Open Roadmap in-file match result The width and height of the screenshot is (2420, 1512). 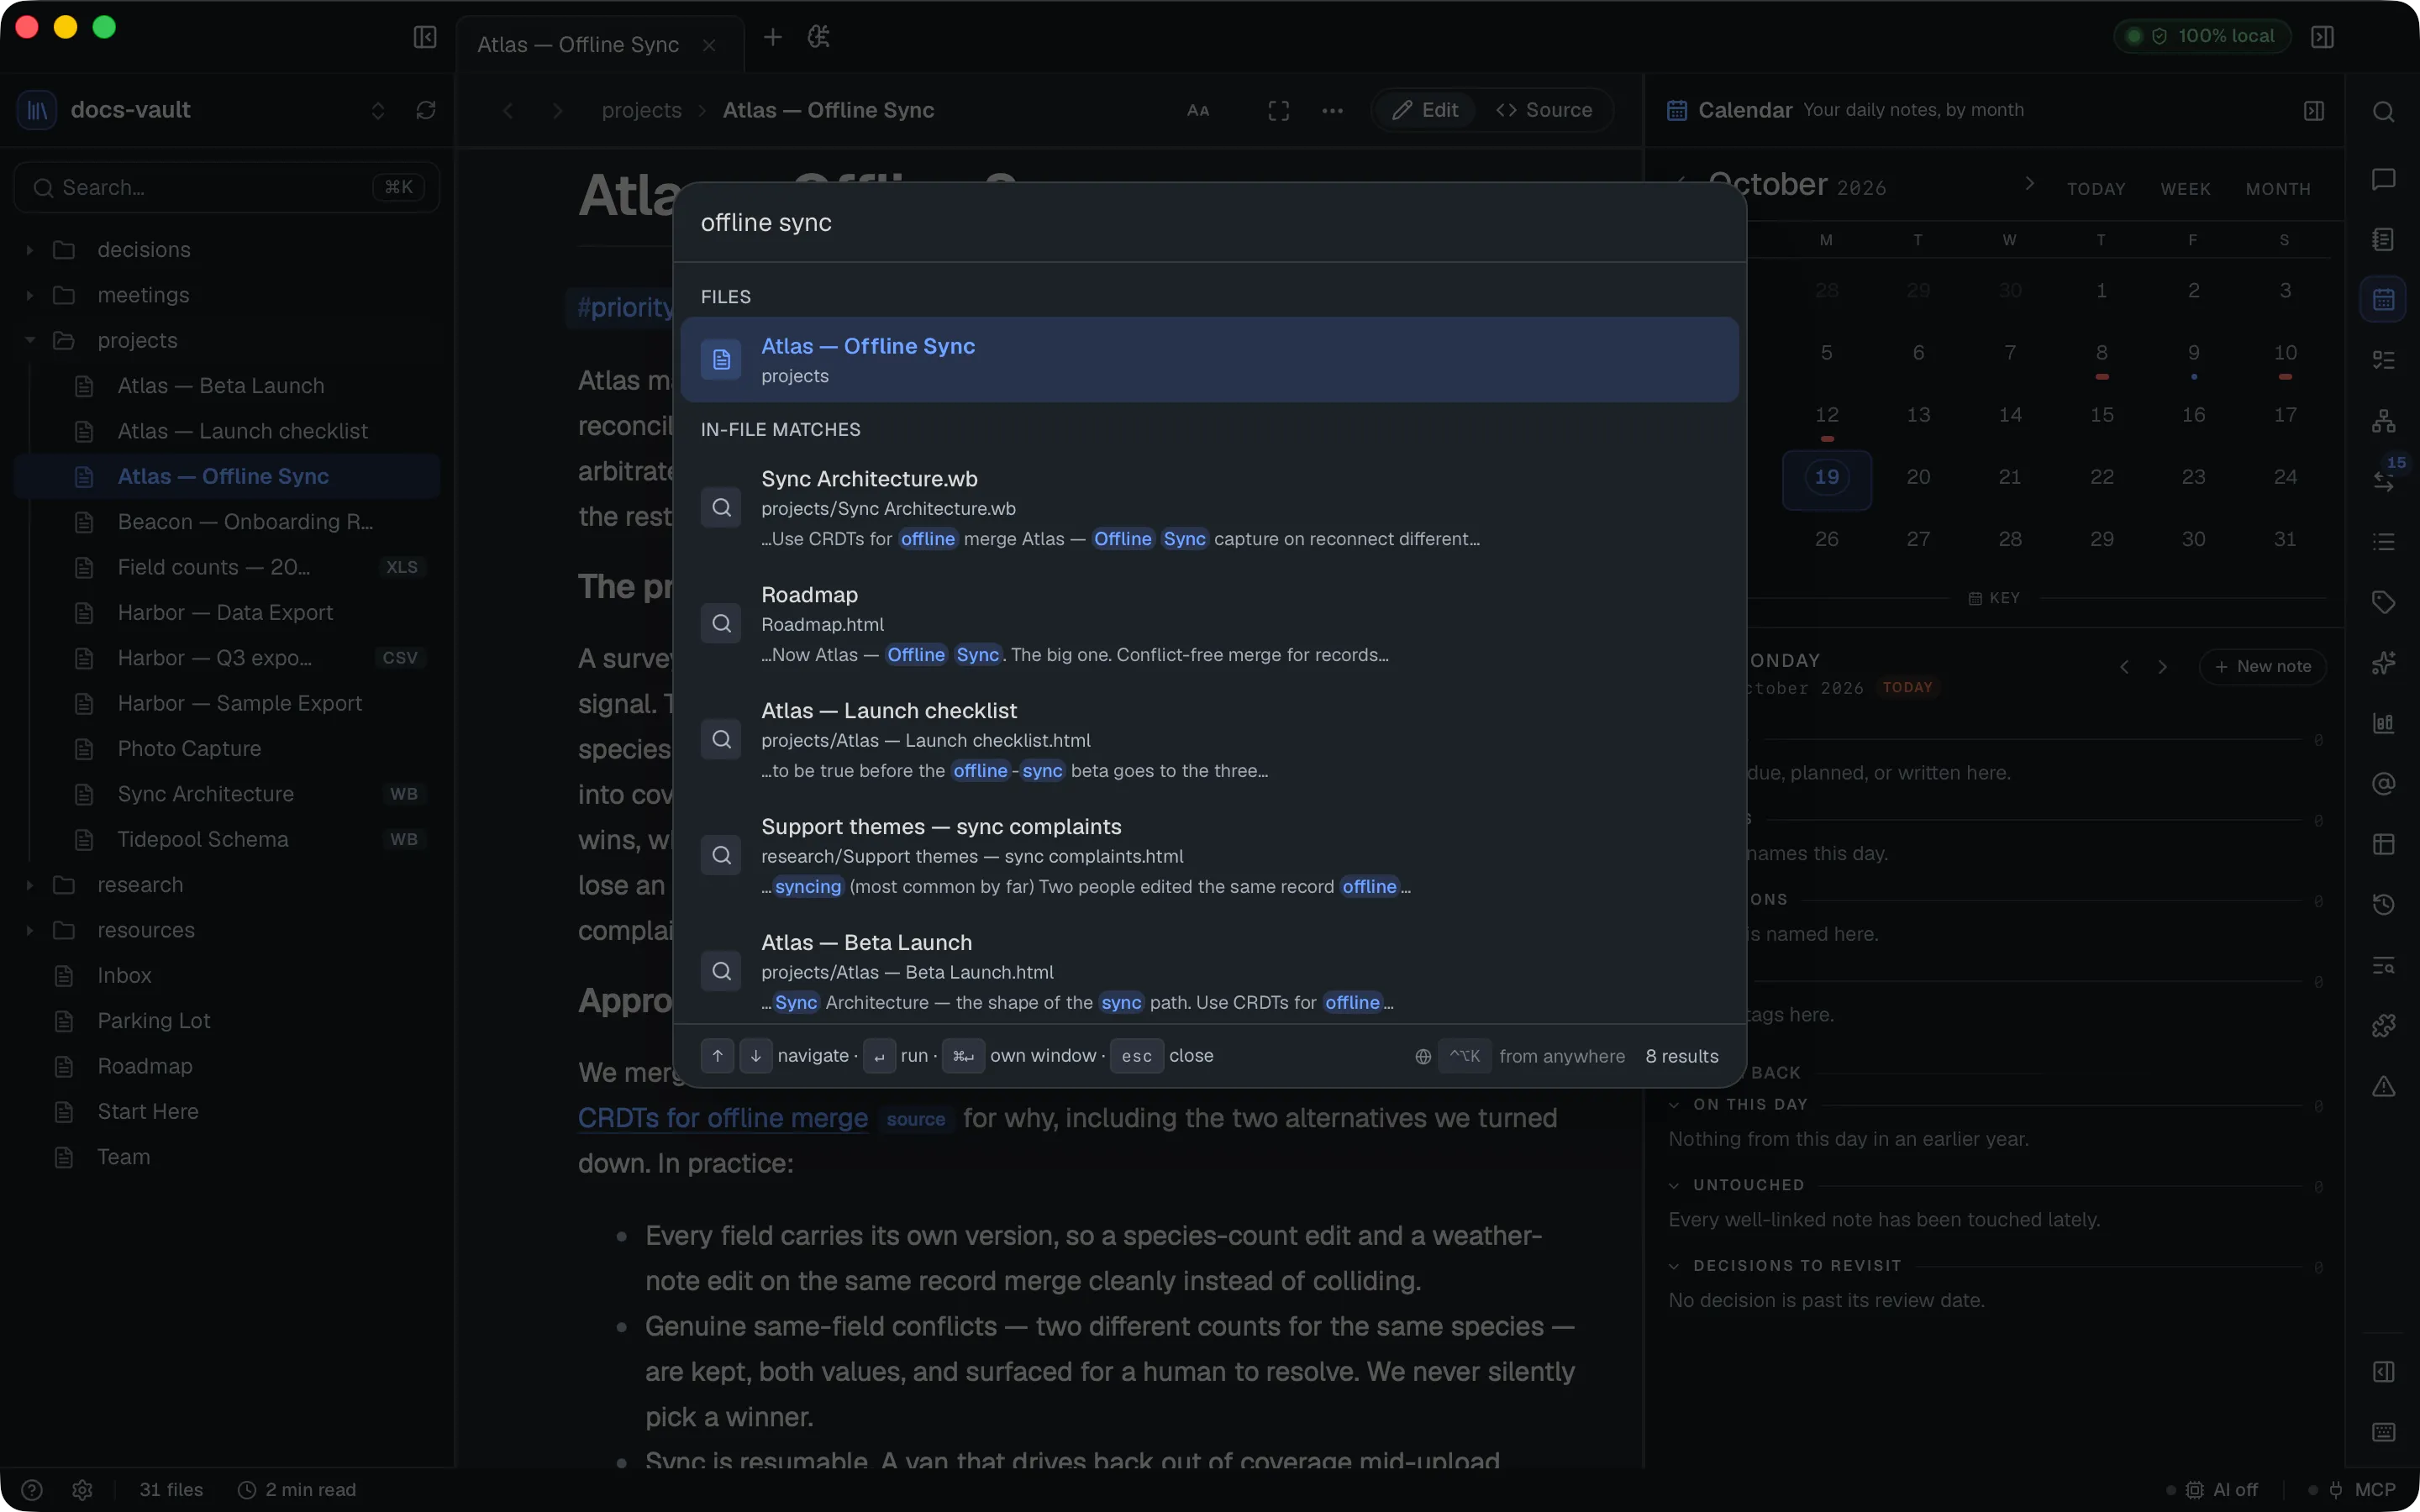click(x=1209, y=624)
